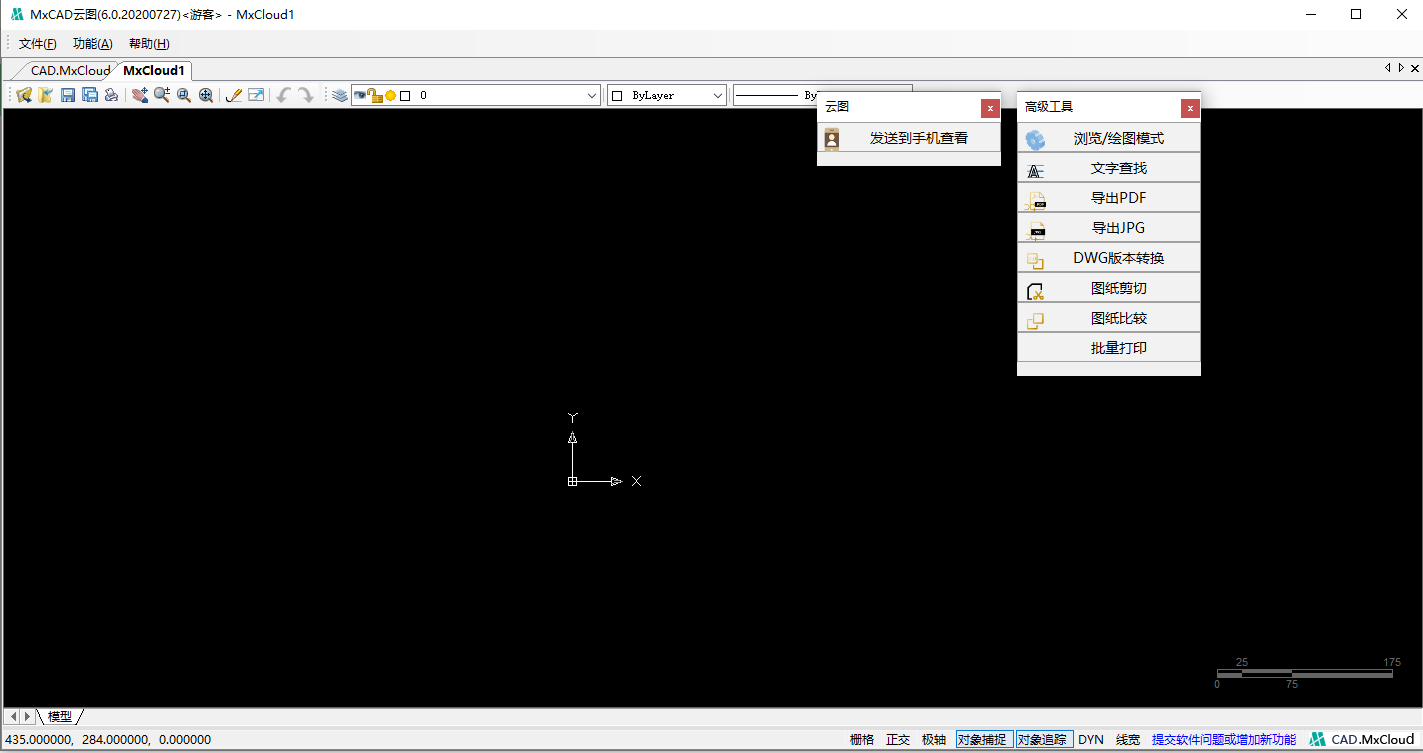Toggle 对象追踪 object tracking in status bar
Screen dimensions: 1423x753
[1044, 740]
